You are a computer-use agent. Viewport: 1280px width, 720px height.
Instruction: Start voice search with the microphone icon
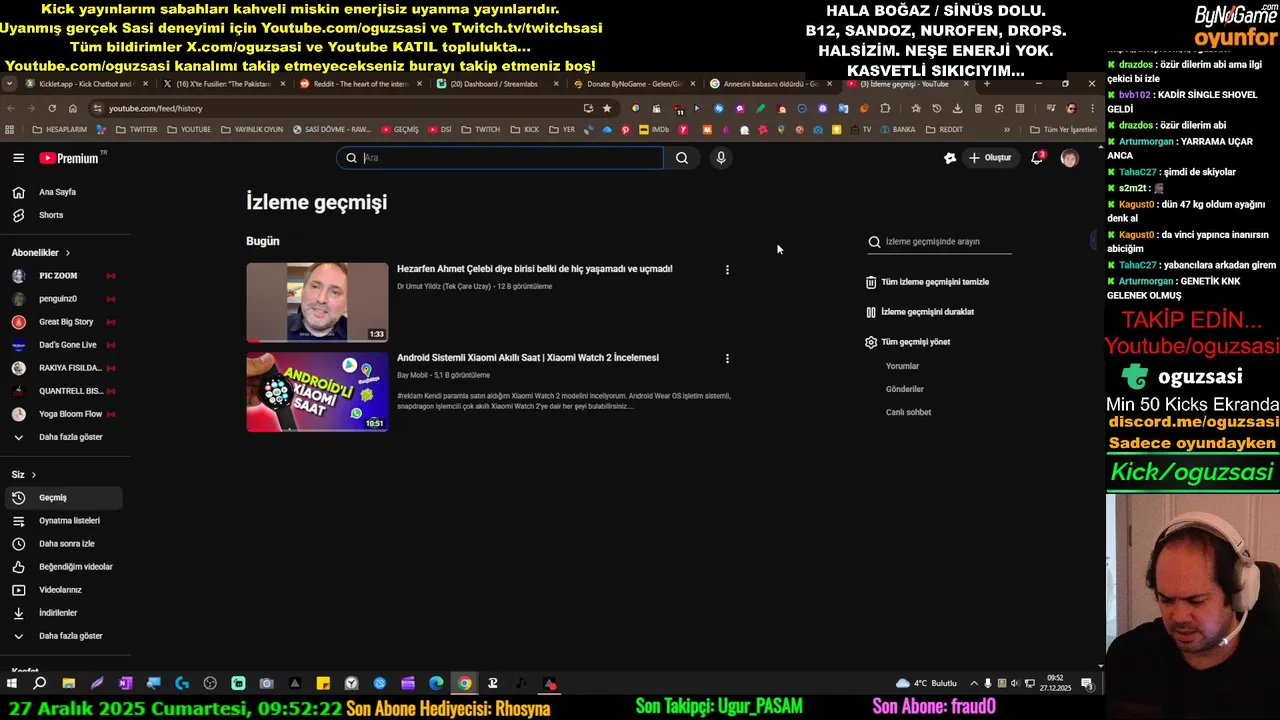pos(720,158)
